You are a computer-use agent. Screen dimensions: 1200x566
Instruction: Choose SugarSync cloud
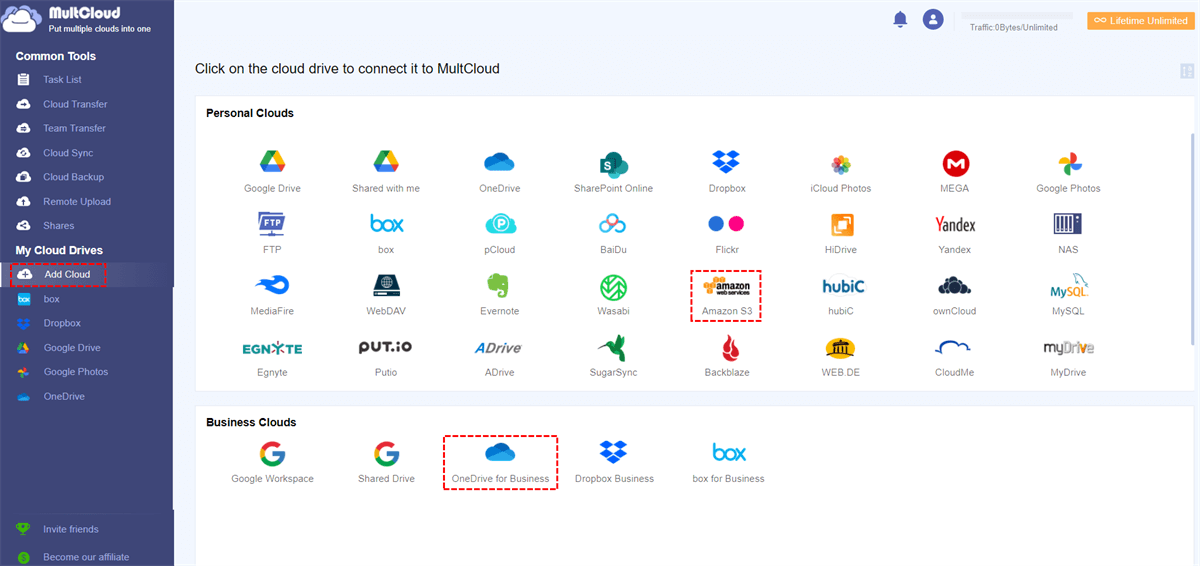pyautogui.click(x=613, y=355)
